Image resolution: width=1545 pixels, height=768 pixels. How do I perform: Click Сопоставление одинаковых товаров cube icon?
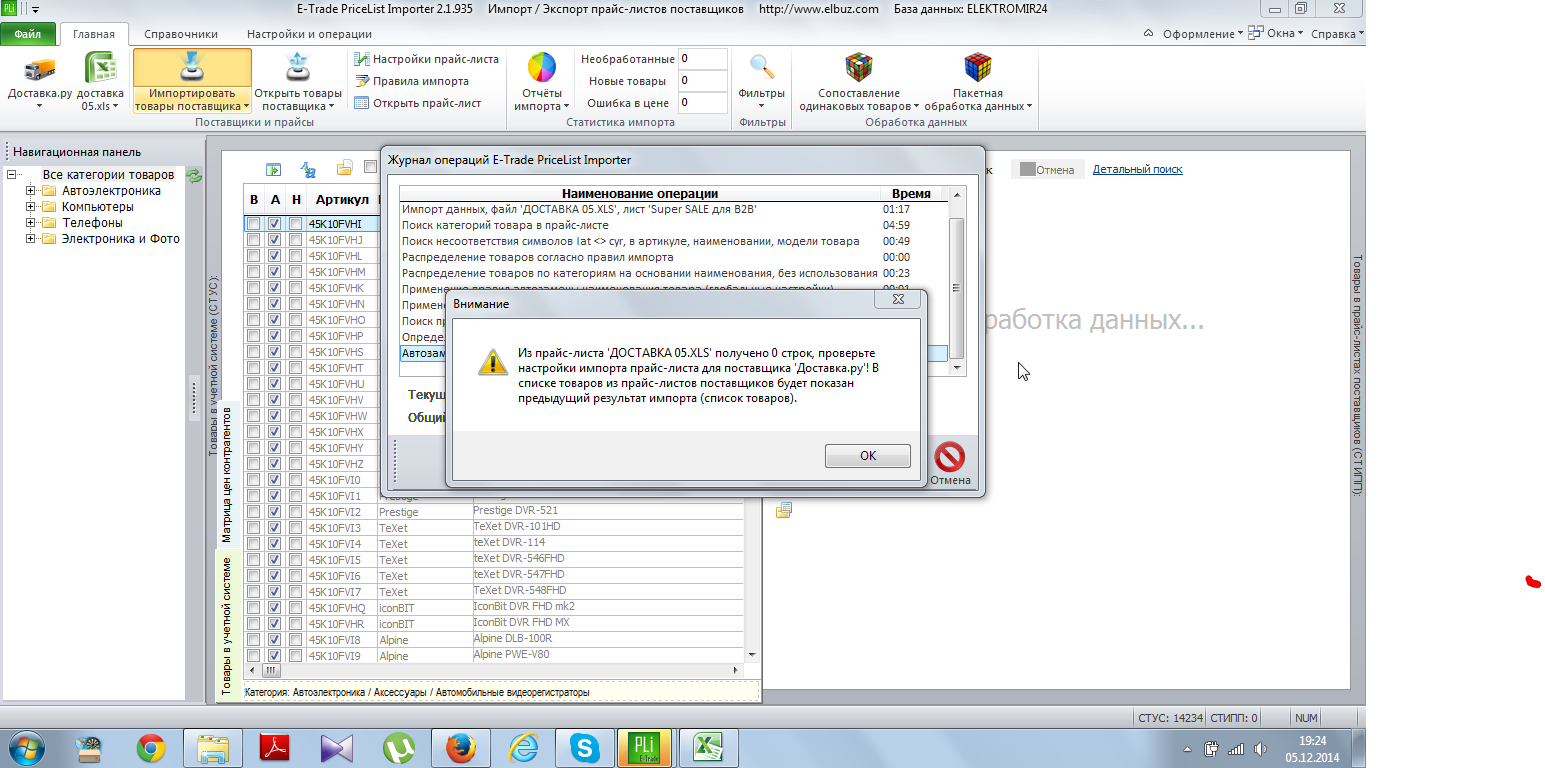click(859, 68)
